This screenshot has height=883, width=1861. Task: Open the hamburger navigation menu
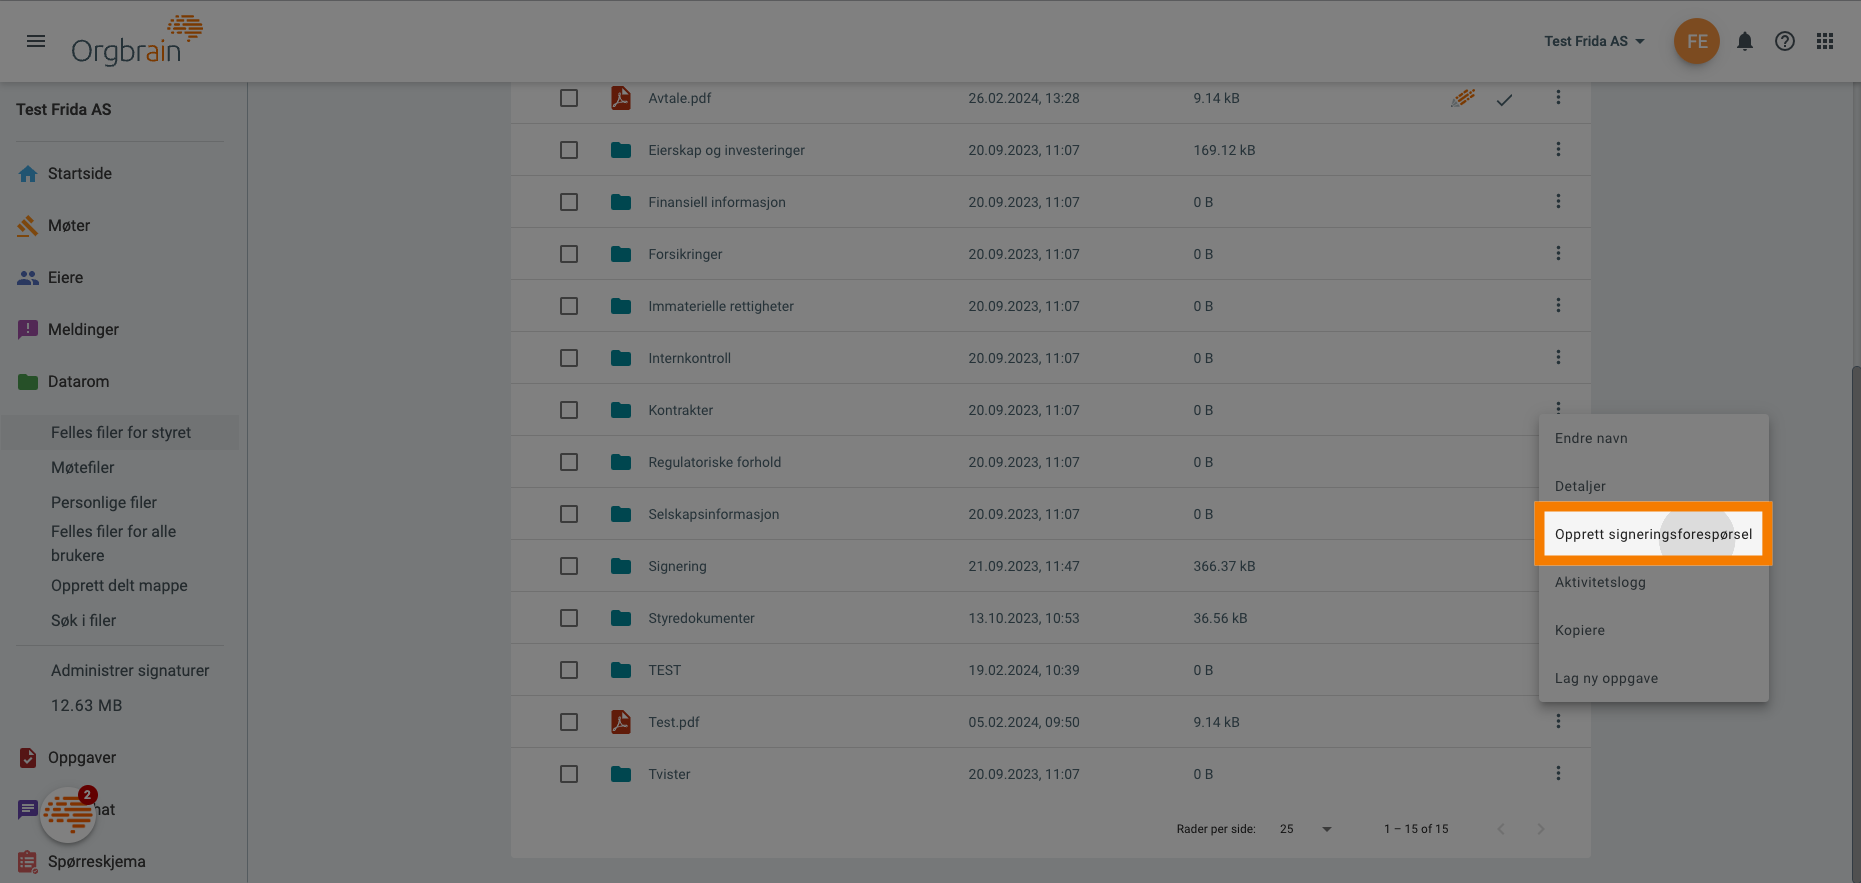pos(36,41)
